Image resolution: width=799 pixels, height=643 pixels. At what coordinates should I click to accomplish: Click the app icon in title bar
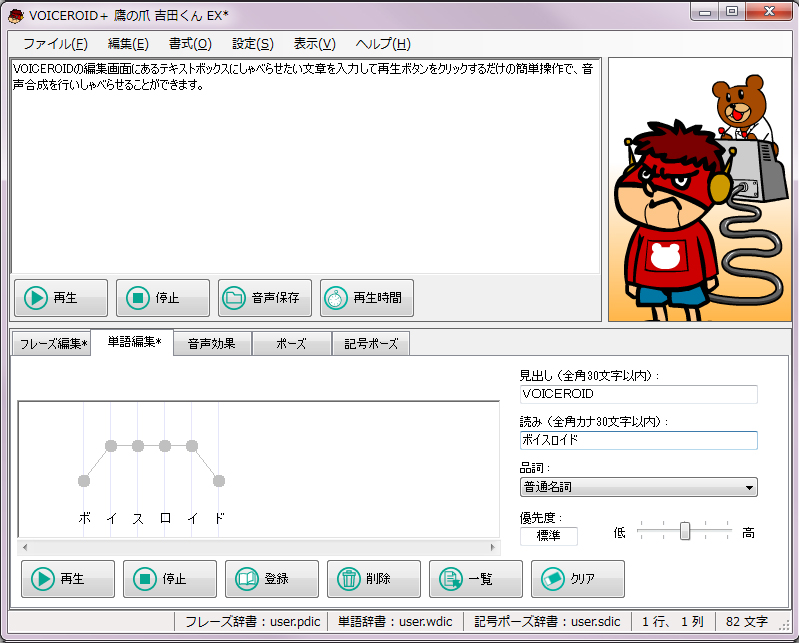(x=16, y=16)
